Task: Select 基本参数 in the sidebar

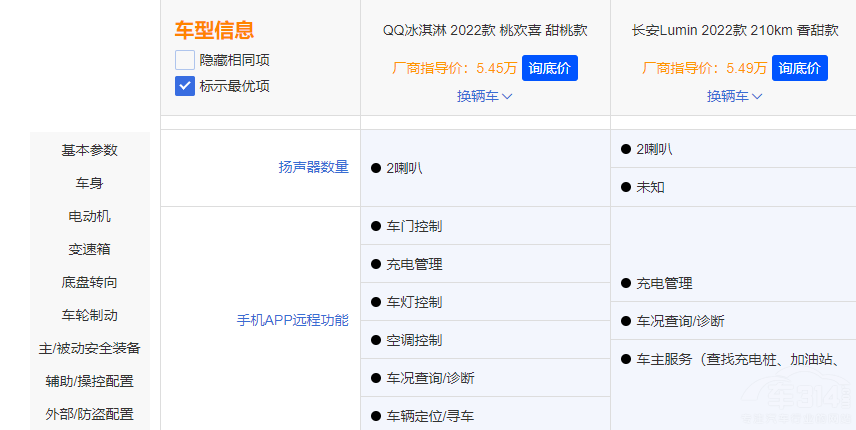Action: (x=90, y=150)
